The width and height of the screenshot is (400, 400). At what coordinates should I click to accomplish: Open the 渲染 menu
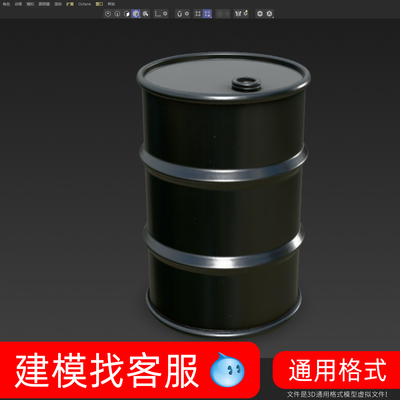(58, 4)
